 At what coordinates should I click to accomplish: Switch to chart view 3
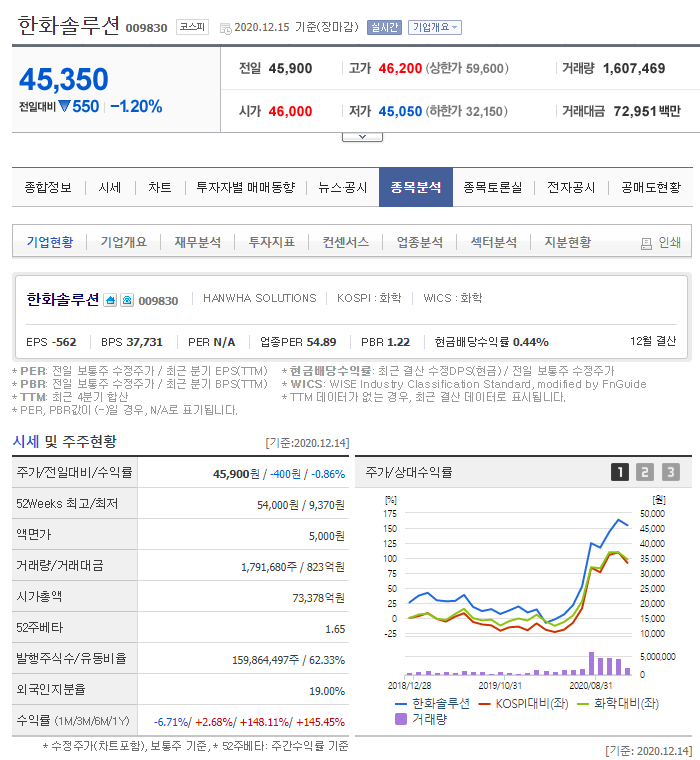670,472
